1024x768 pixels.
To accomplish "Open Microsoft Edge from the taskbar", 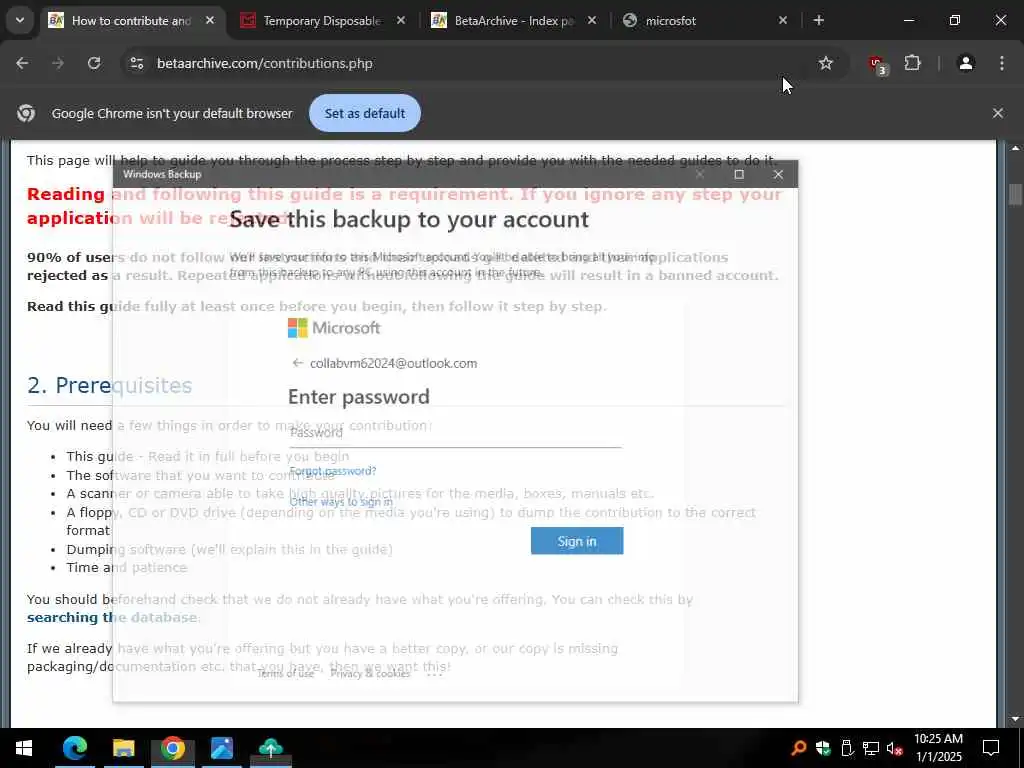I will click(74, 748).
